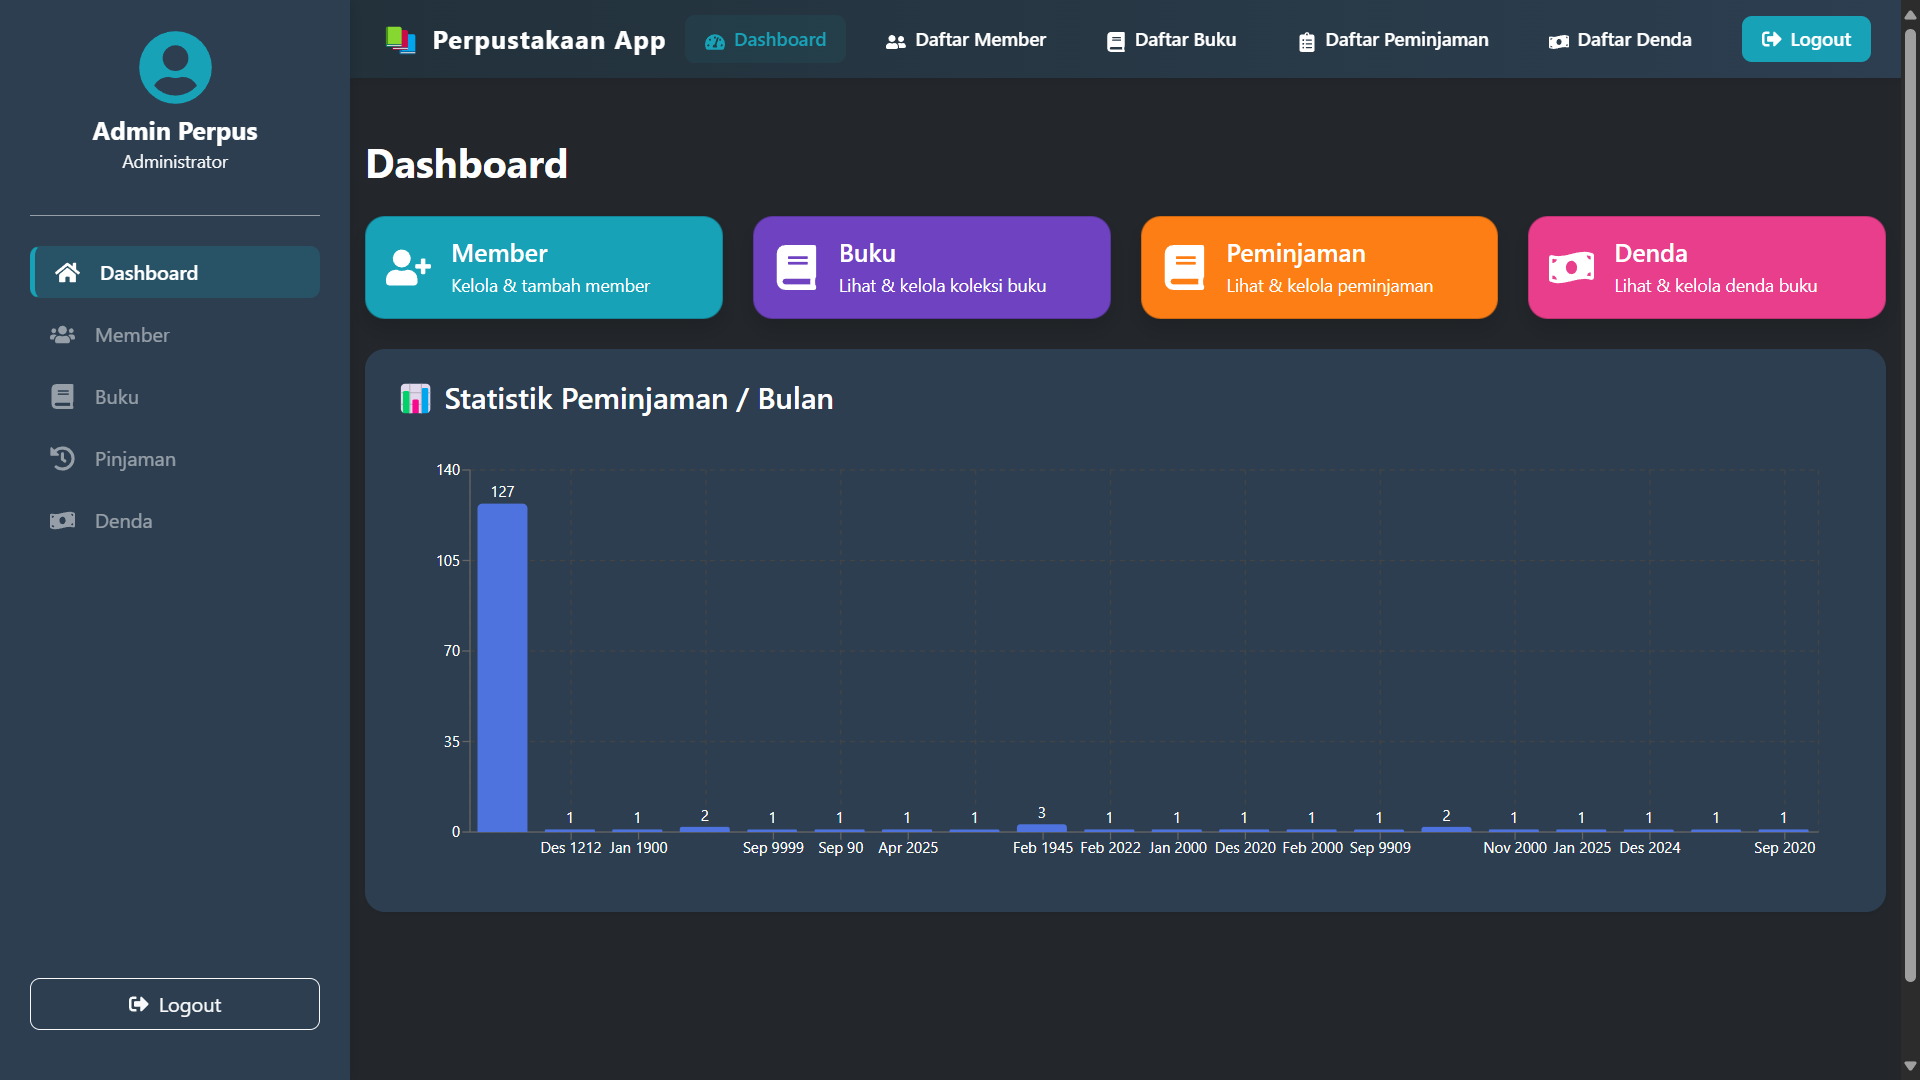Open Daftar Buku in top navigation
This screenshot has width=1920, height=1080.
pos(1171,40)
